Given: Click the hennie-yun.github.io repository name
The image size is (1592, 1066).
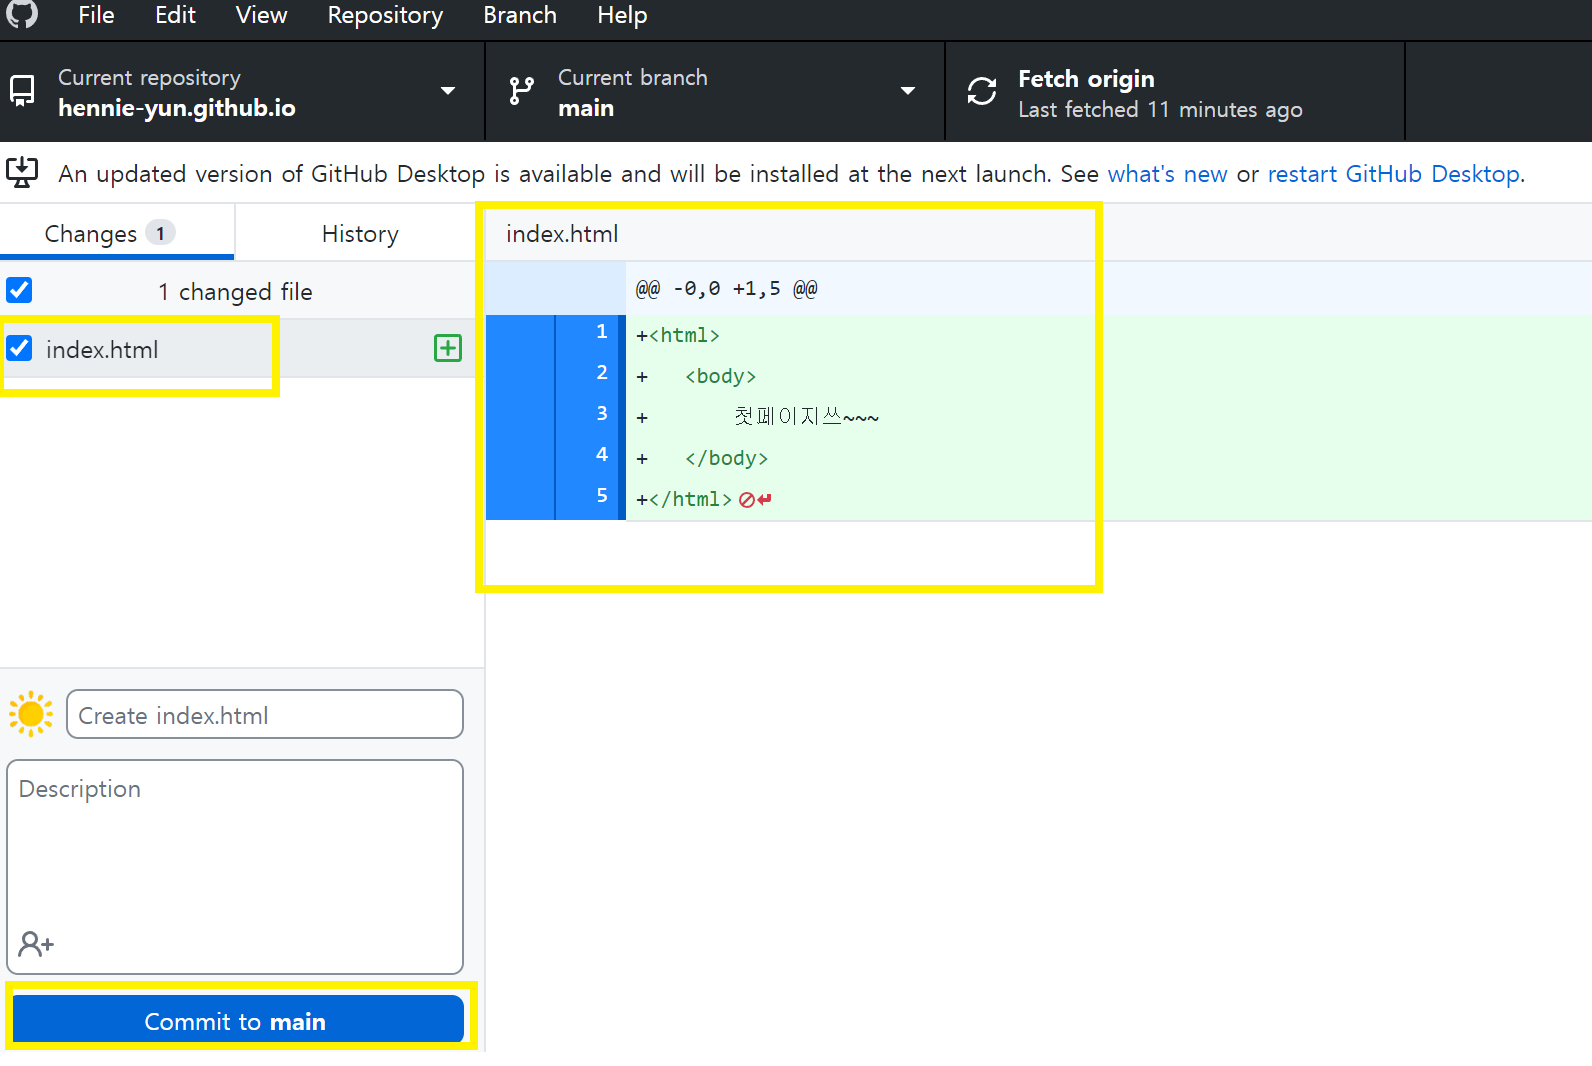Looking at the screenshot, I should [x=177, y=108].
